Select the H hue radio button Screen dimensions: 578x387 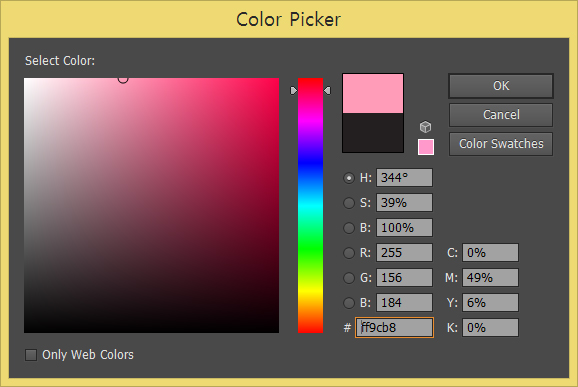(x=349, y=178)
